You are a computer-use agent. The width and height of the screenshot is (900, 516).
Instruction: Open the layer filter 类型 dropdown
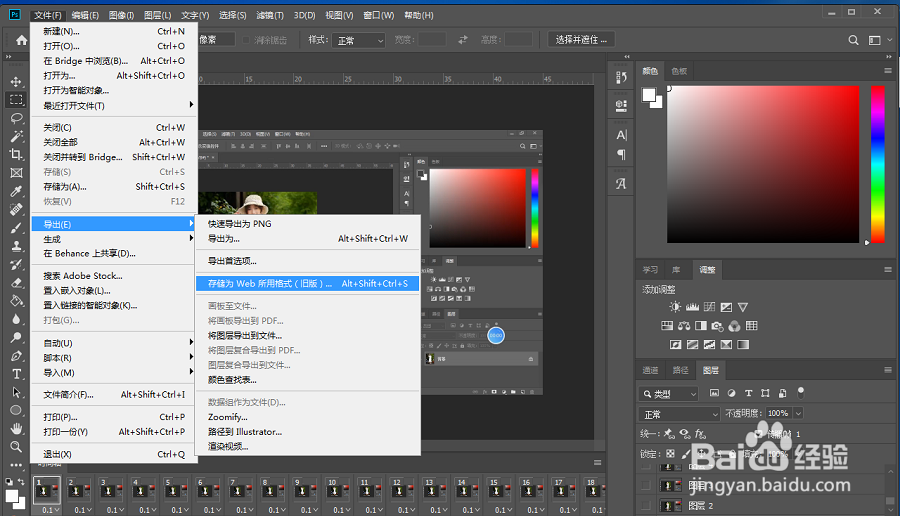pyautogui.click(x=668, y=394)
